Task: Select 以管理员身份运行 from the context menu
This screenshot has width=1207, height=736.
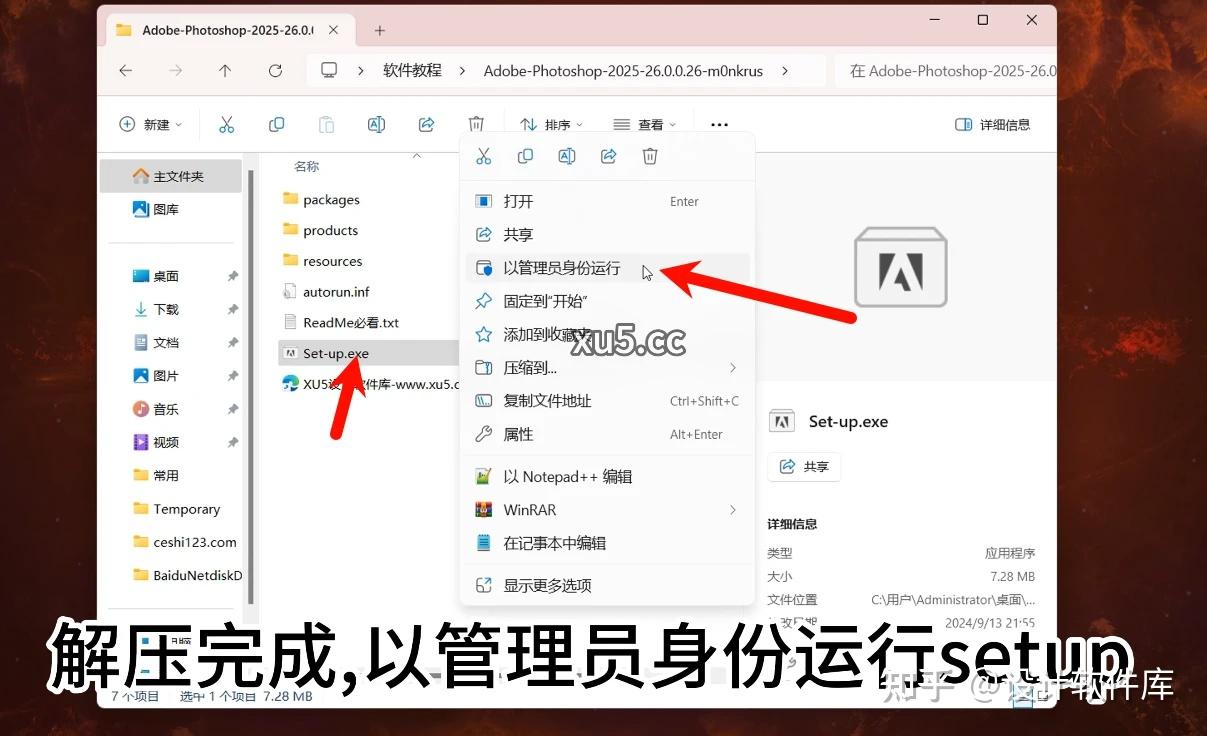Action: click(x=560, y=268)
